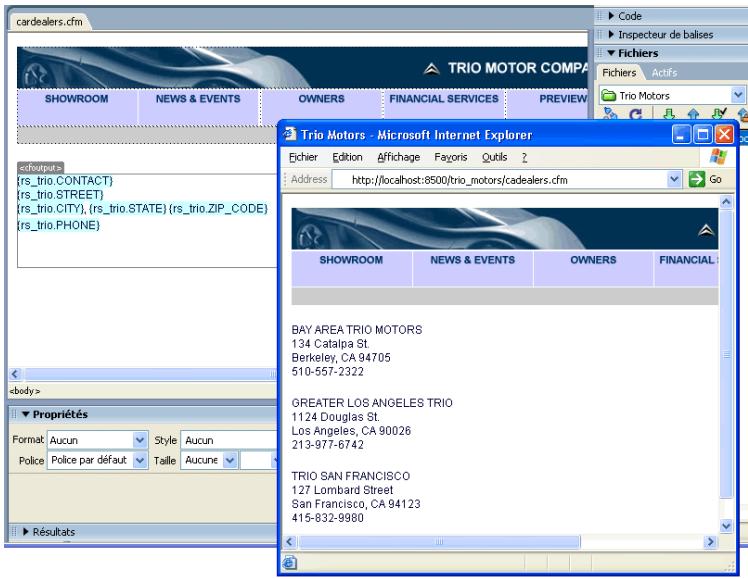Image resolution: width=748 pixels, height=579 pixels.
Task: Switch to the Fichiers tab
Action: 619,72
